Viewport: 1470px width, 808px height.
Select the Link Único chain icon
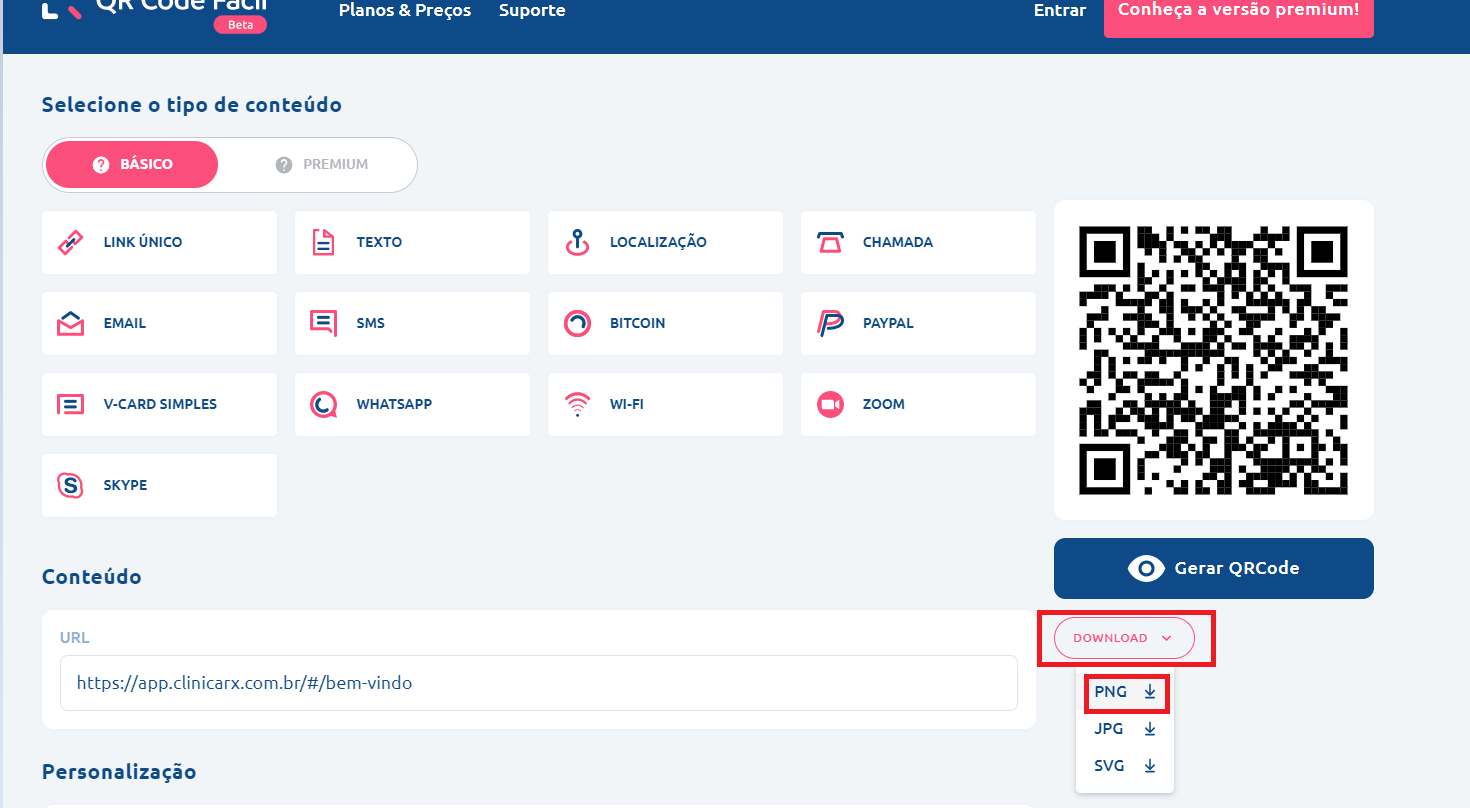(70, 242)
